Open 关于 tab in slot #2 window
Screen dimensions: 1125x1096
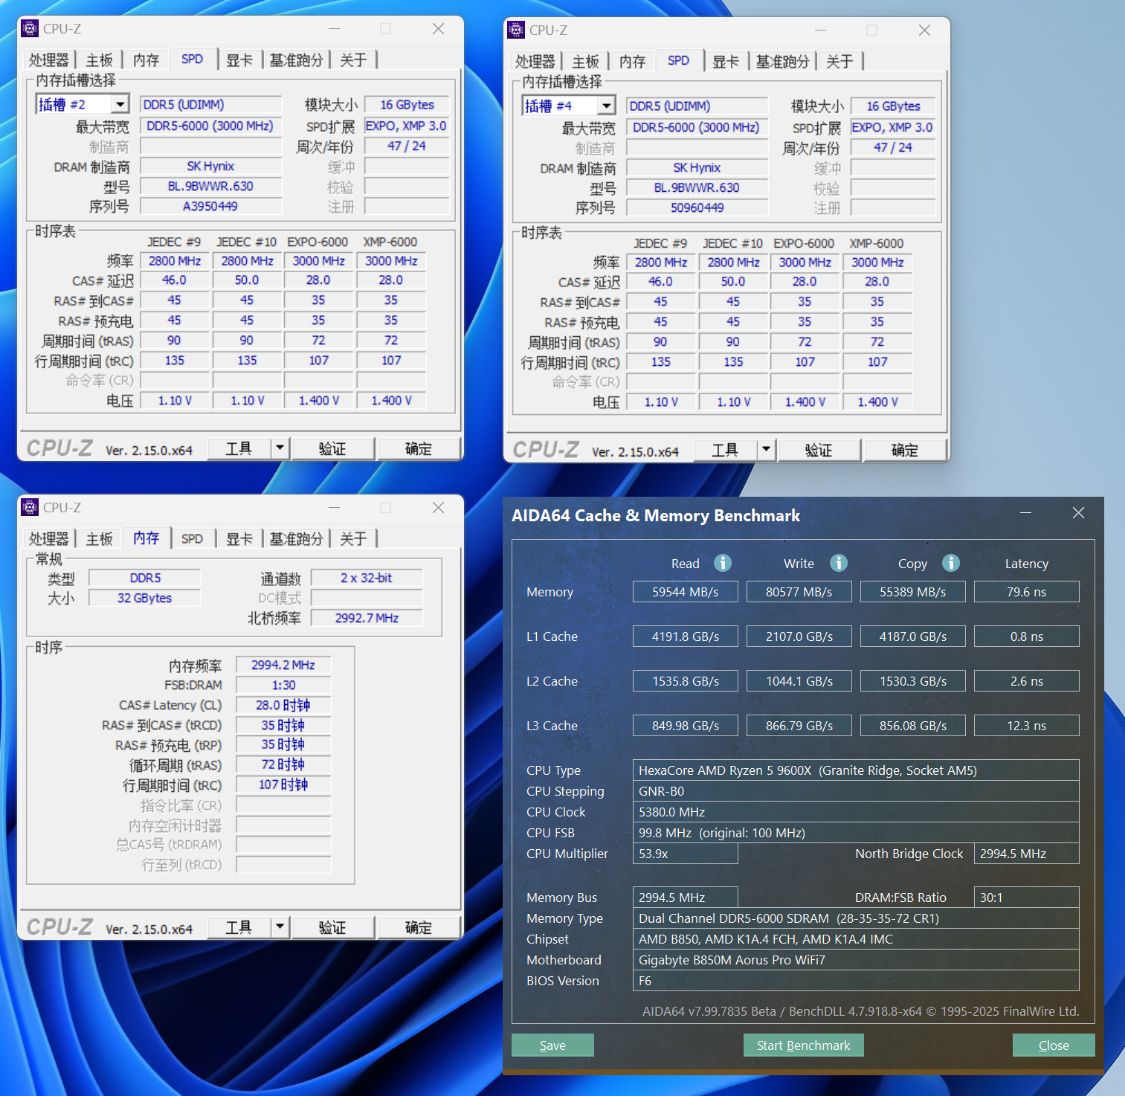tap(353, 60)
